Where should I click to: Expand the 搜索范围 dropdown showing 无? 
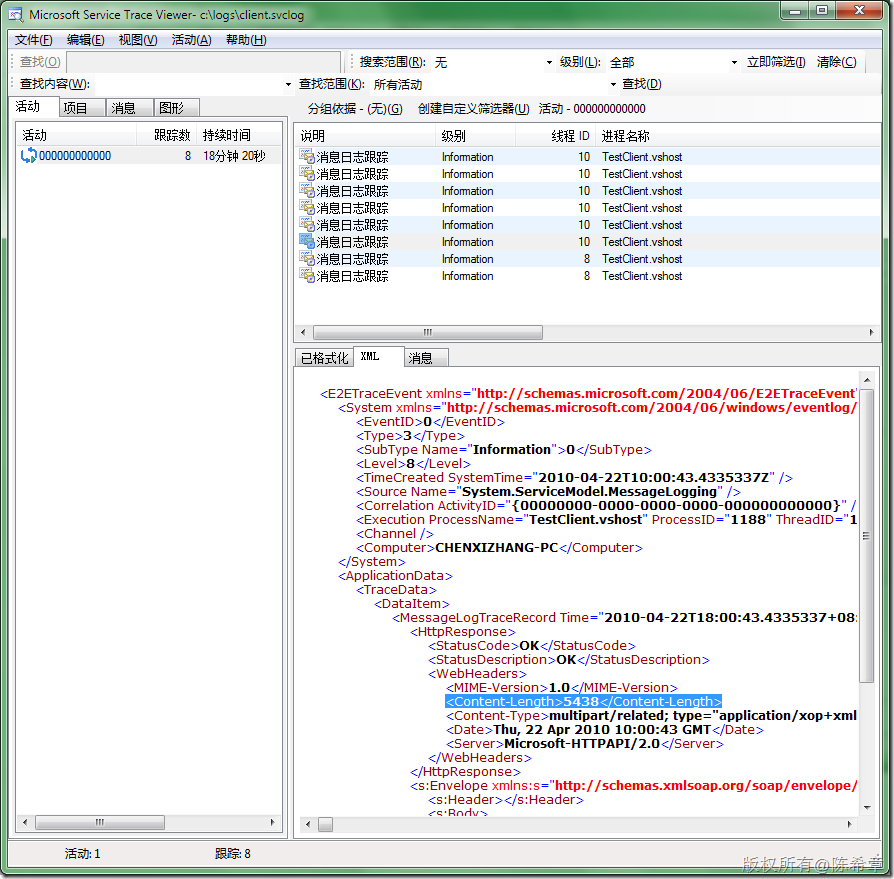click(x=549, y=62)
